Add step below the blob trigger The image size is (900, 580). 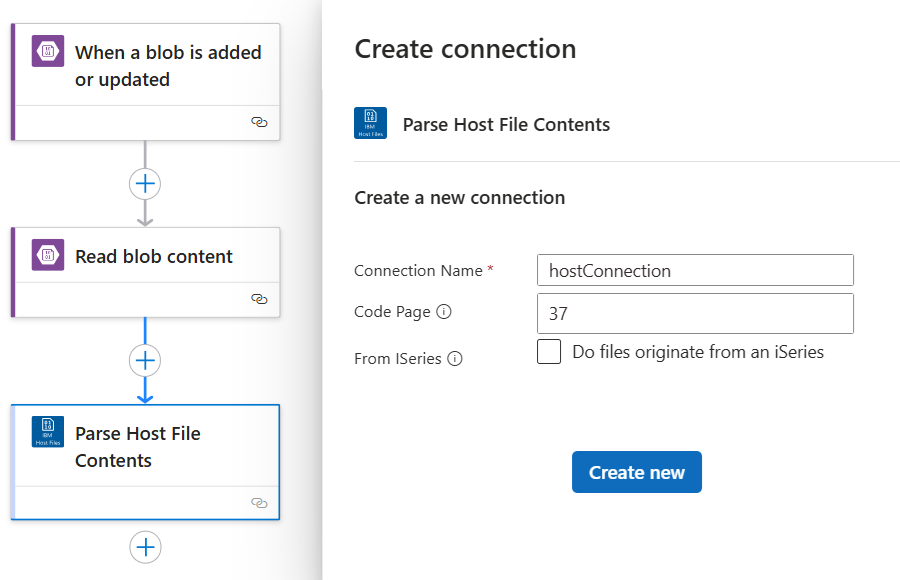[x=145, y=184]
